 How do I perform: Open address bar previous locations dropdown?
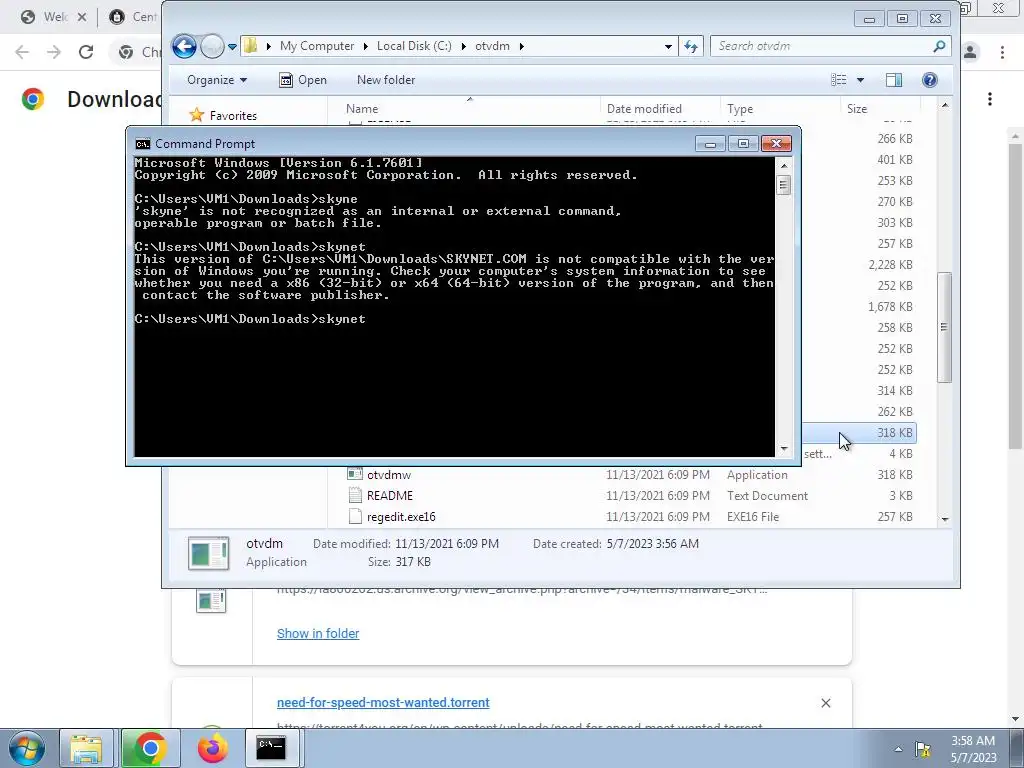click(668, 46)
